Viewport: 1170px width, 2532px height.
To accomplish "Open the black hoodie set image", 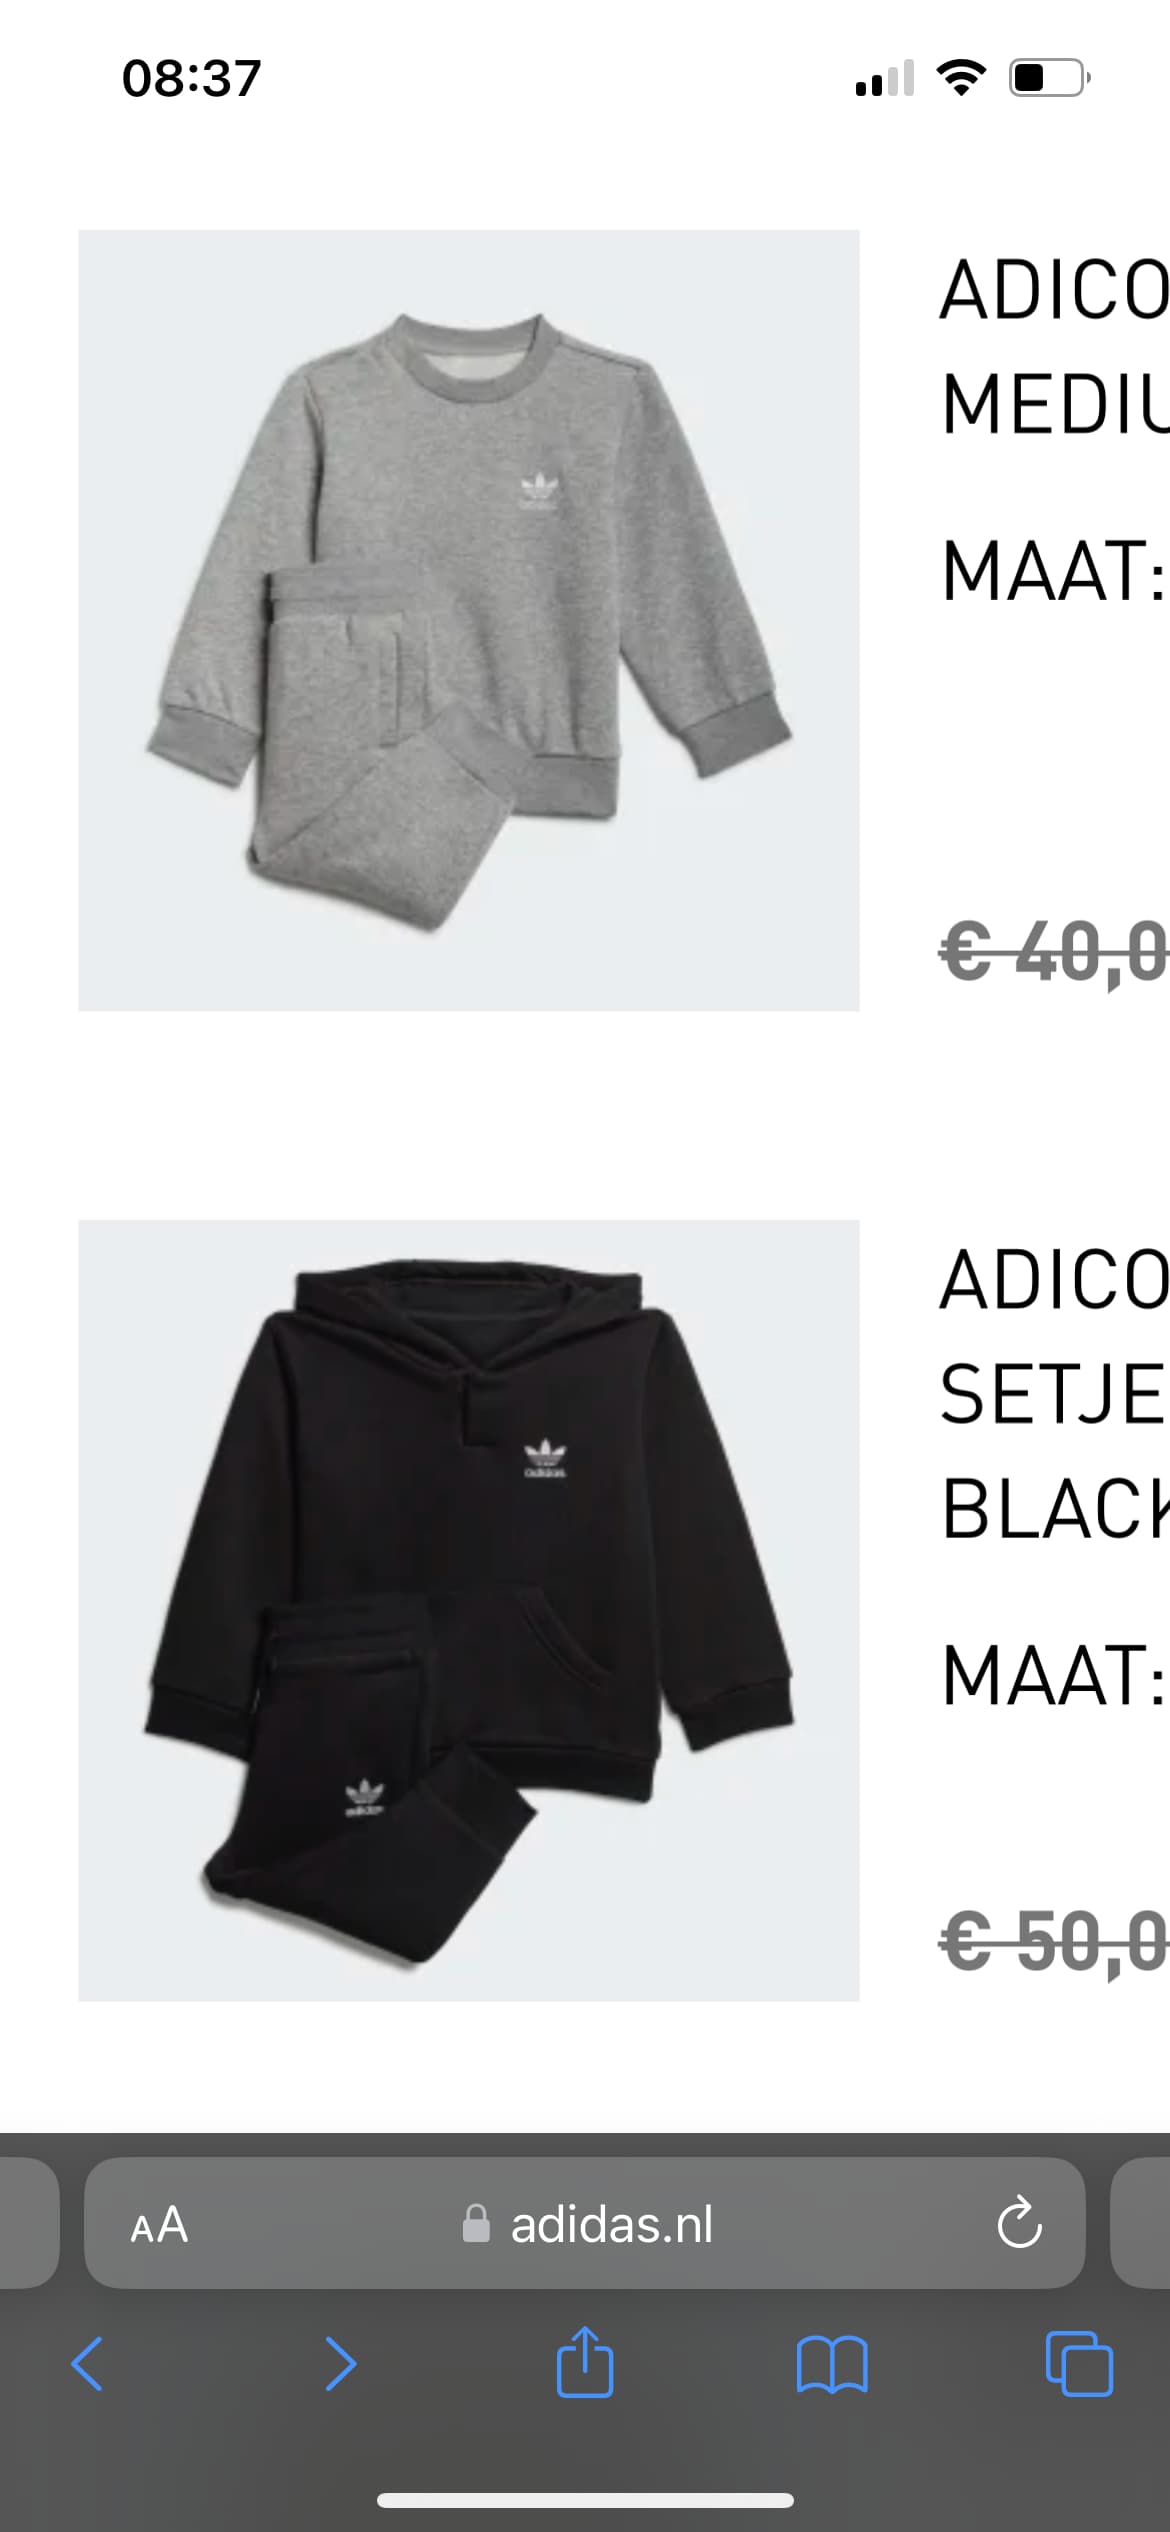I will click(469, 1610).
